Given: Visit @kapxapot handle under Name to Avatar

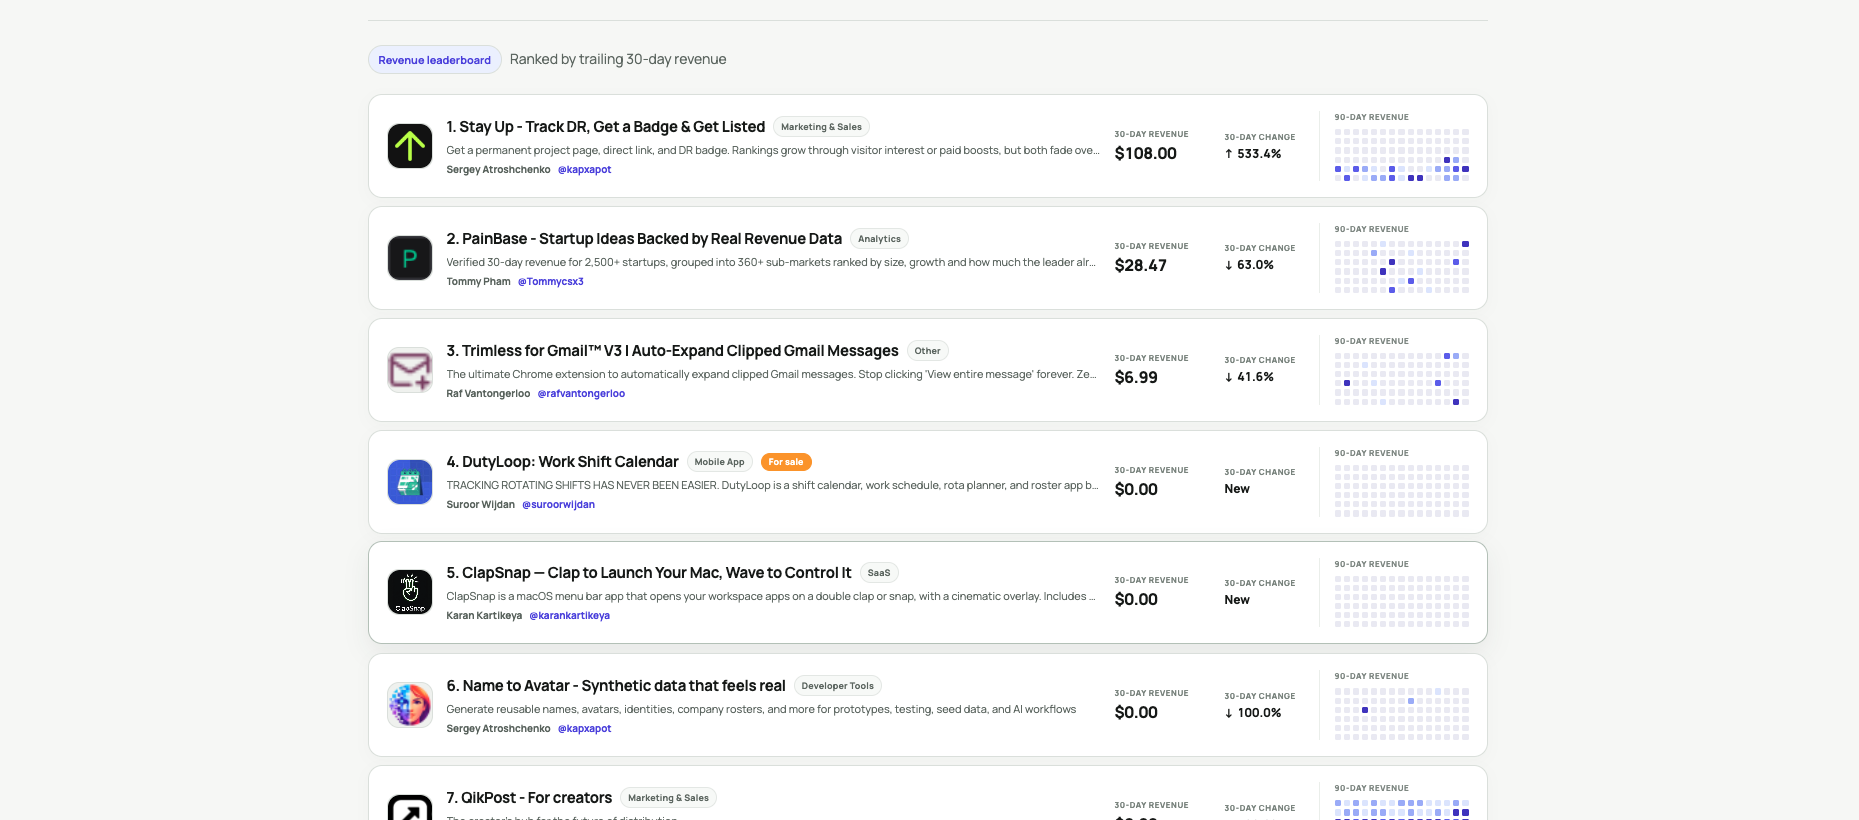Looking at the screenshot, I should tap(584, 729).
